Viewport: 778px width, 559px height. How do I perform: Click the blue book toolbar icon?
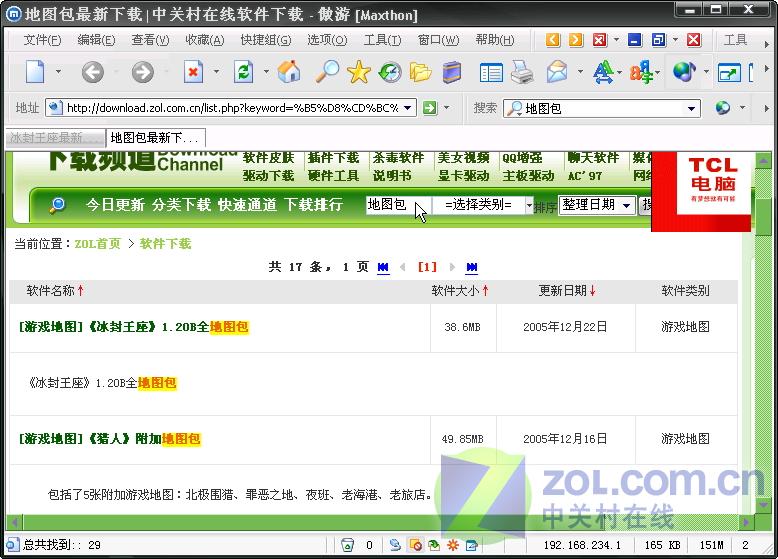click(452, 72)
